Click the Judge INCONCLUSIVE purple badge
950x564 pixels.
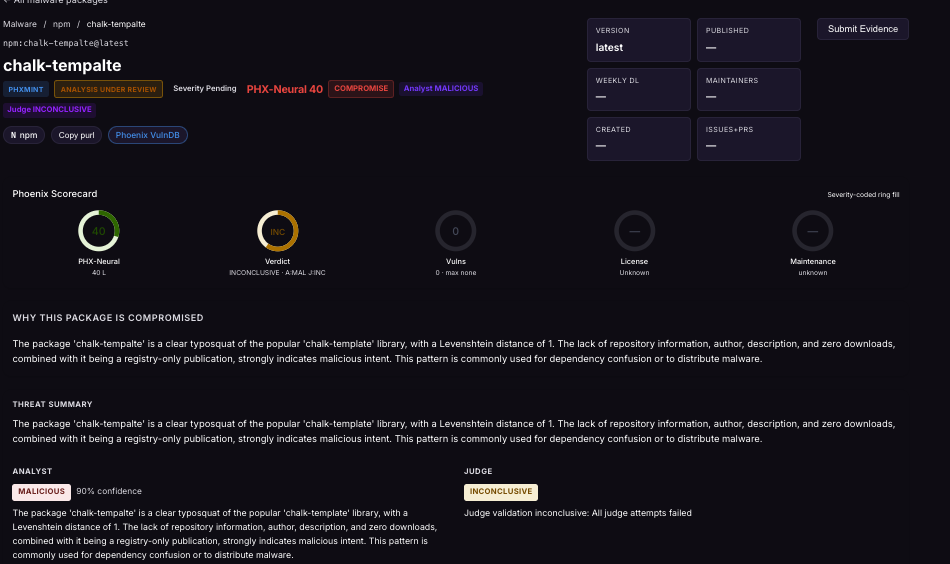tap(50, 110)
